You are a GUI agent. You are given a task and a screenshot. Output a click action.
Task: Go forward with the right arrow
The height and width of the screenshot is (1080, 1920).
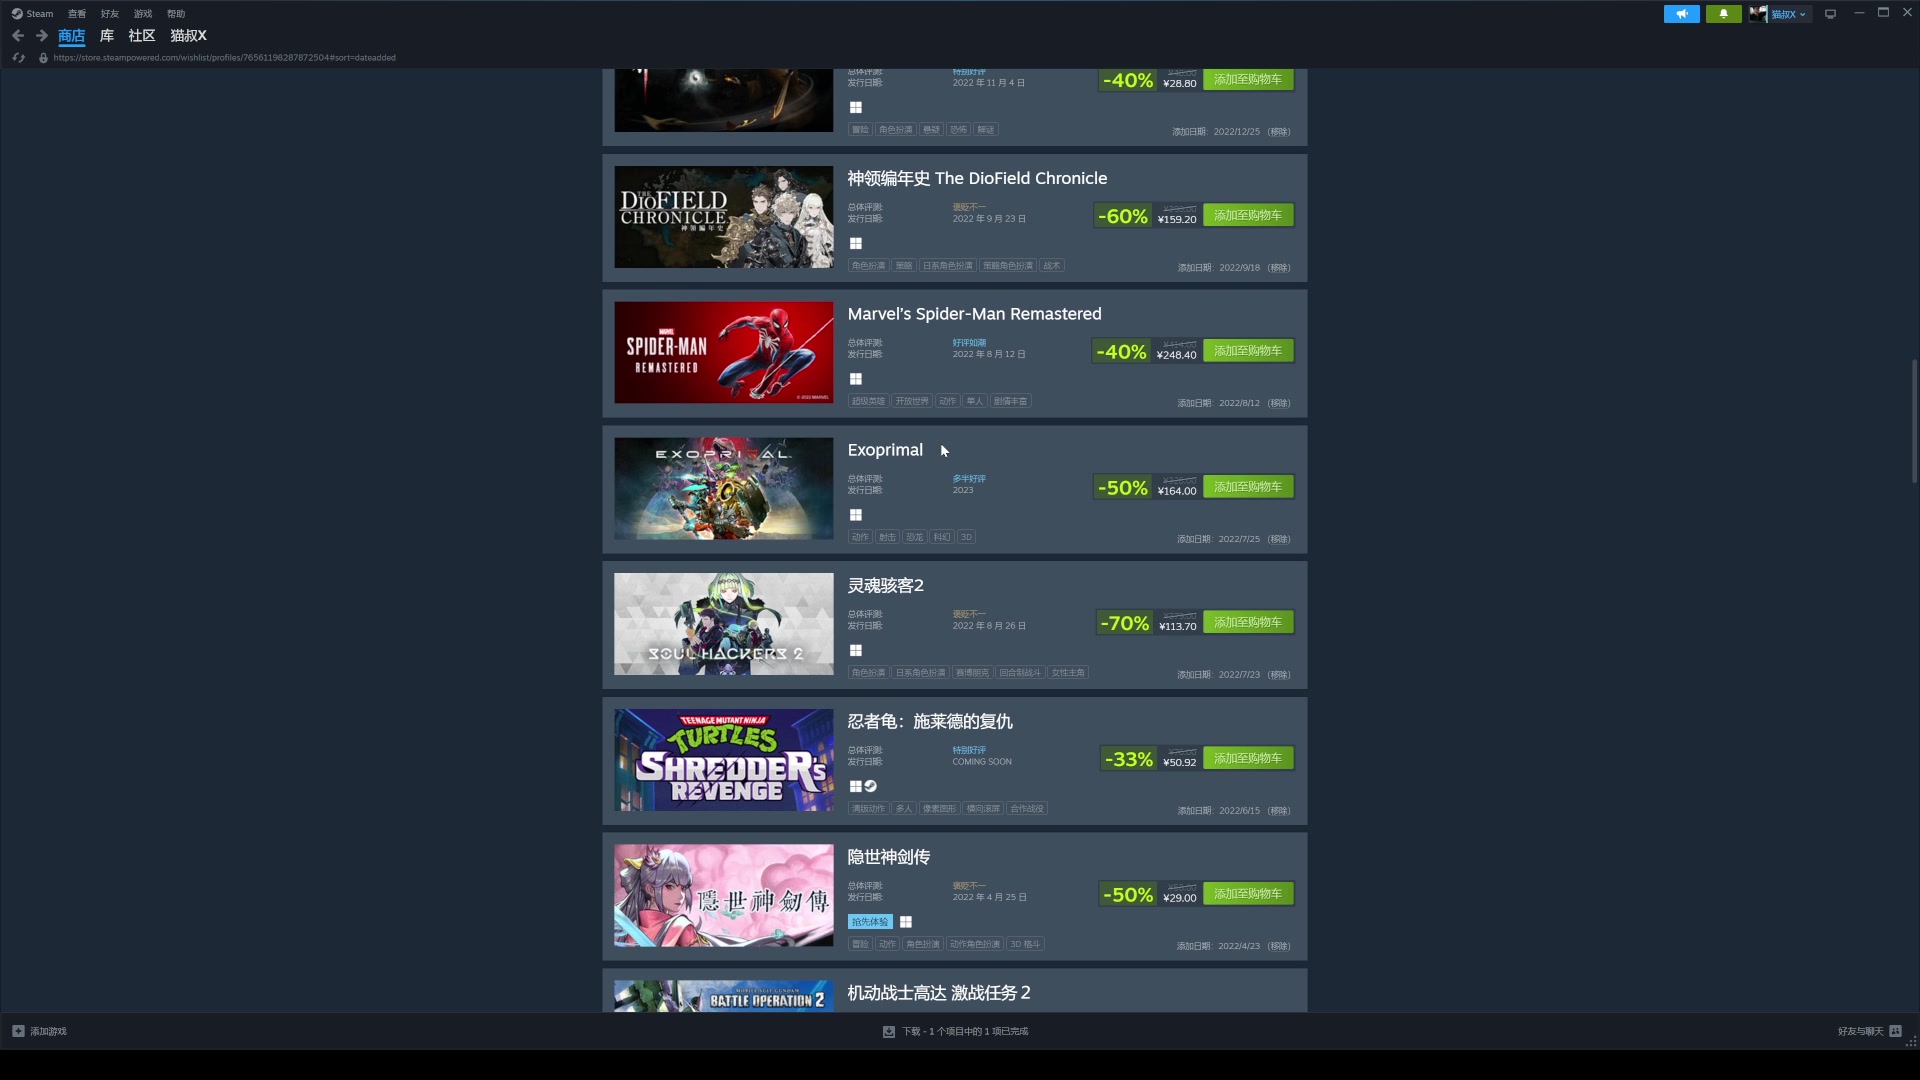pyautogui.click(x=42, y=36)
